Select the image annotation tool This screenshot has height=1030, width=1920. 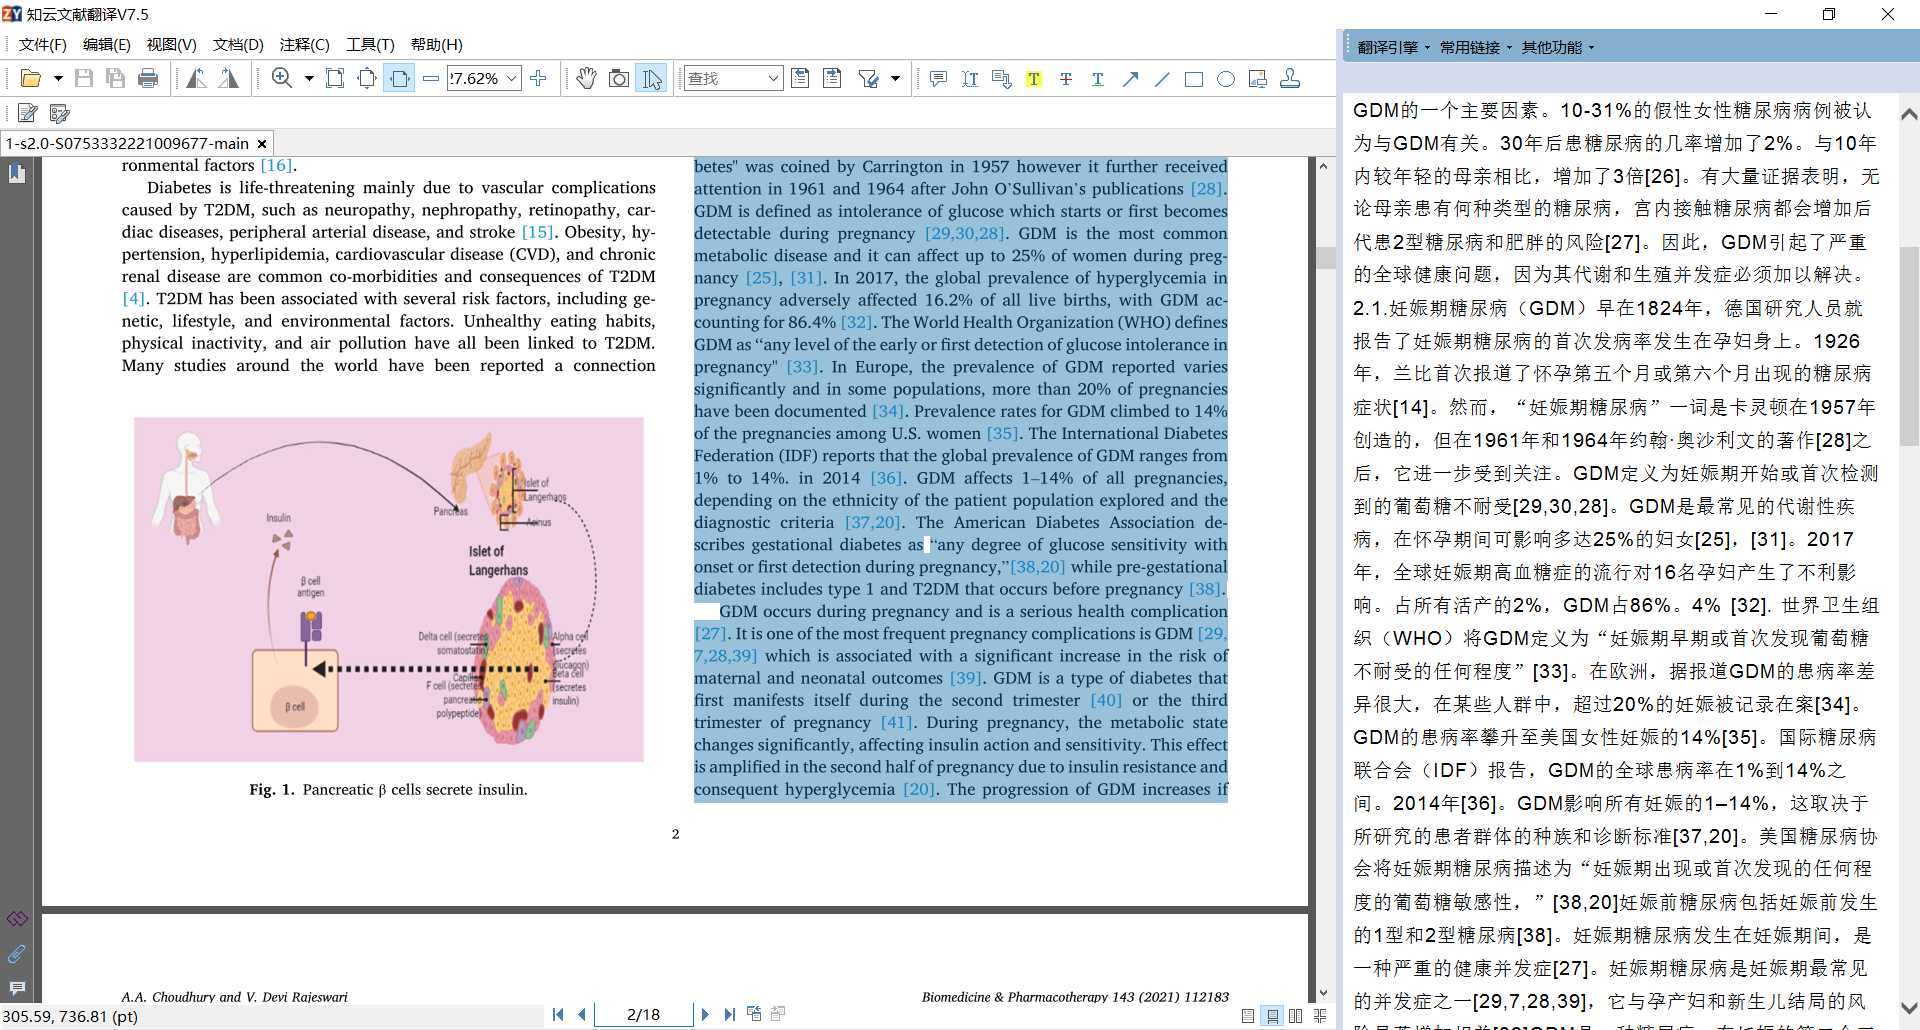click(1258, 79)
